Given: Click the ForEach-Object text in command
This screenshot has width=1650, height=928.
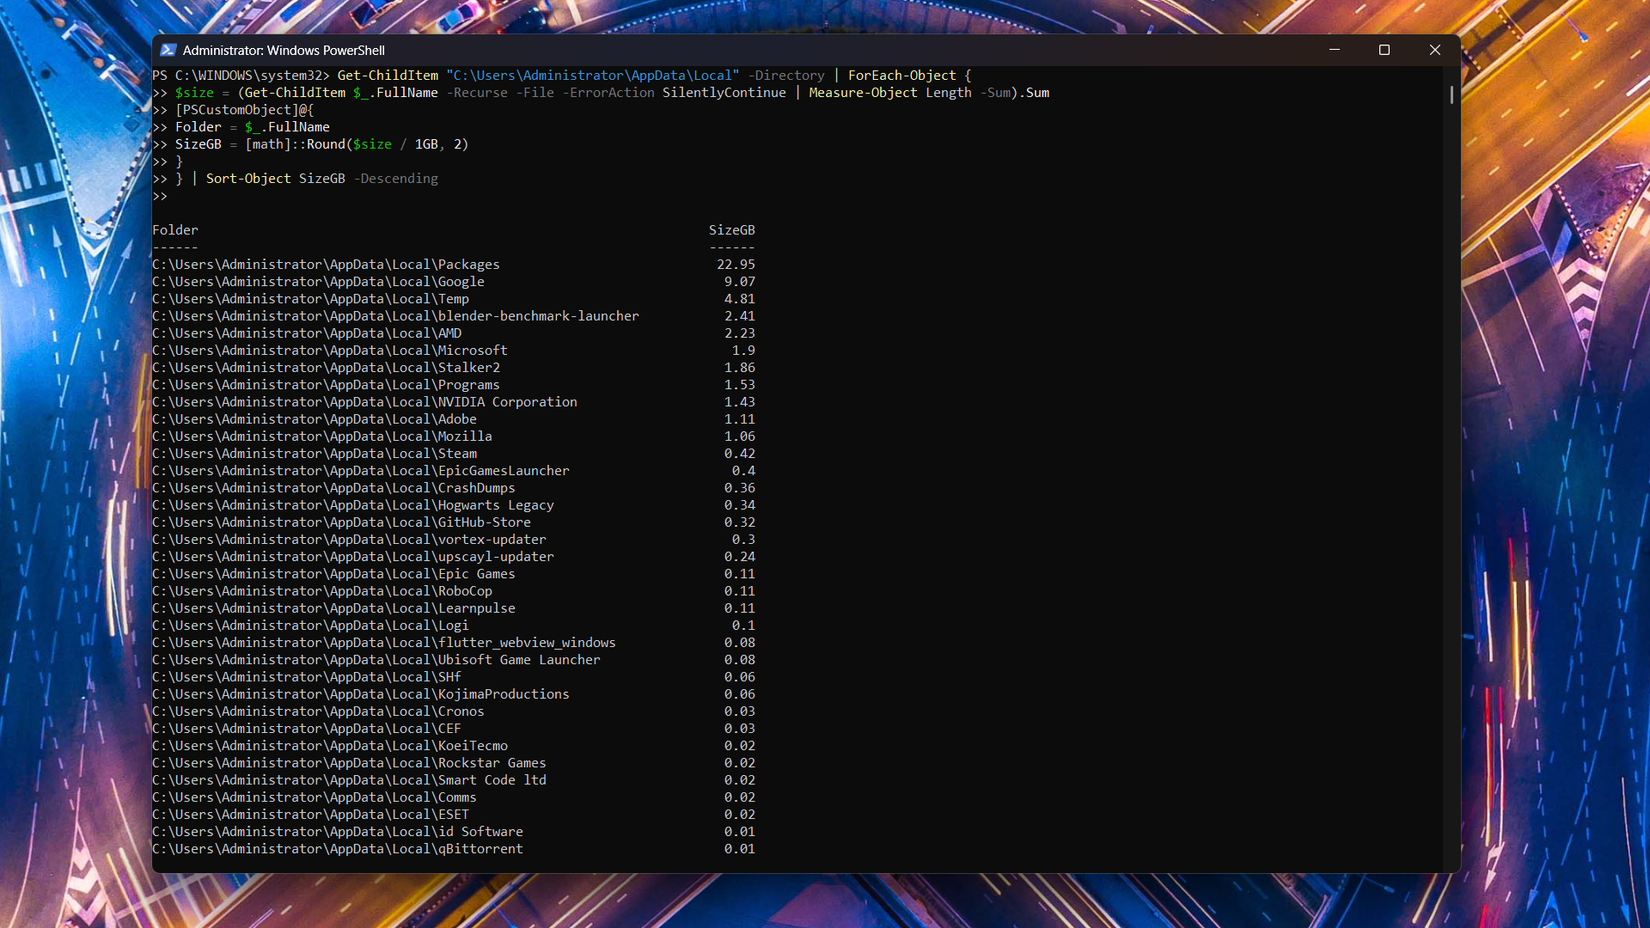Looking at the screenshot, I should [x=902, y=76].
